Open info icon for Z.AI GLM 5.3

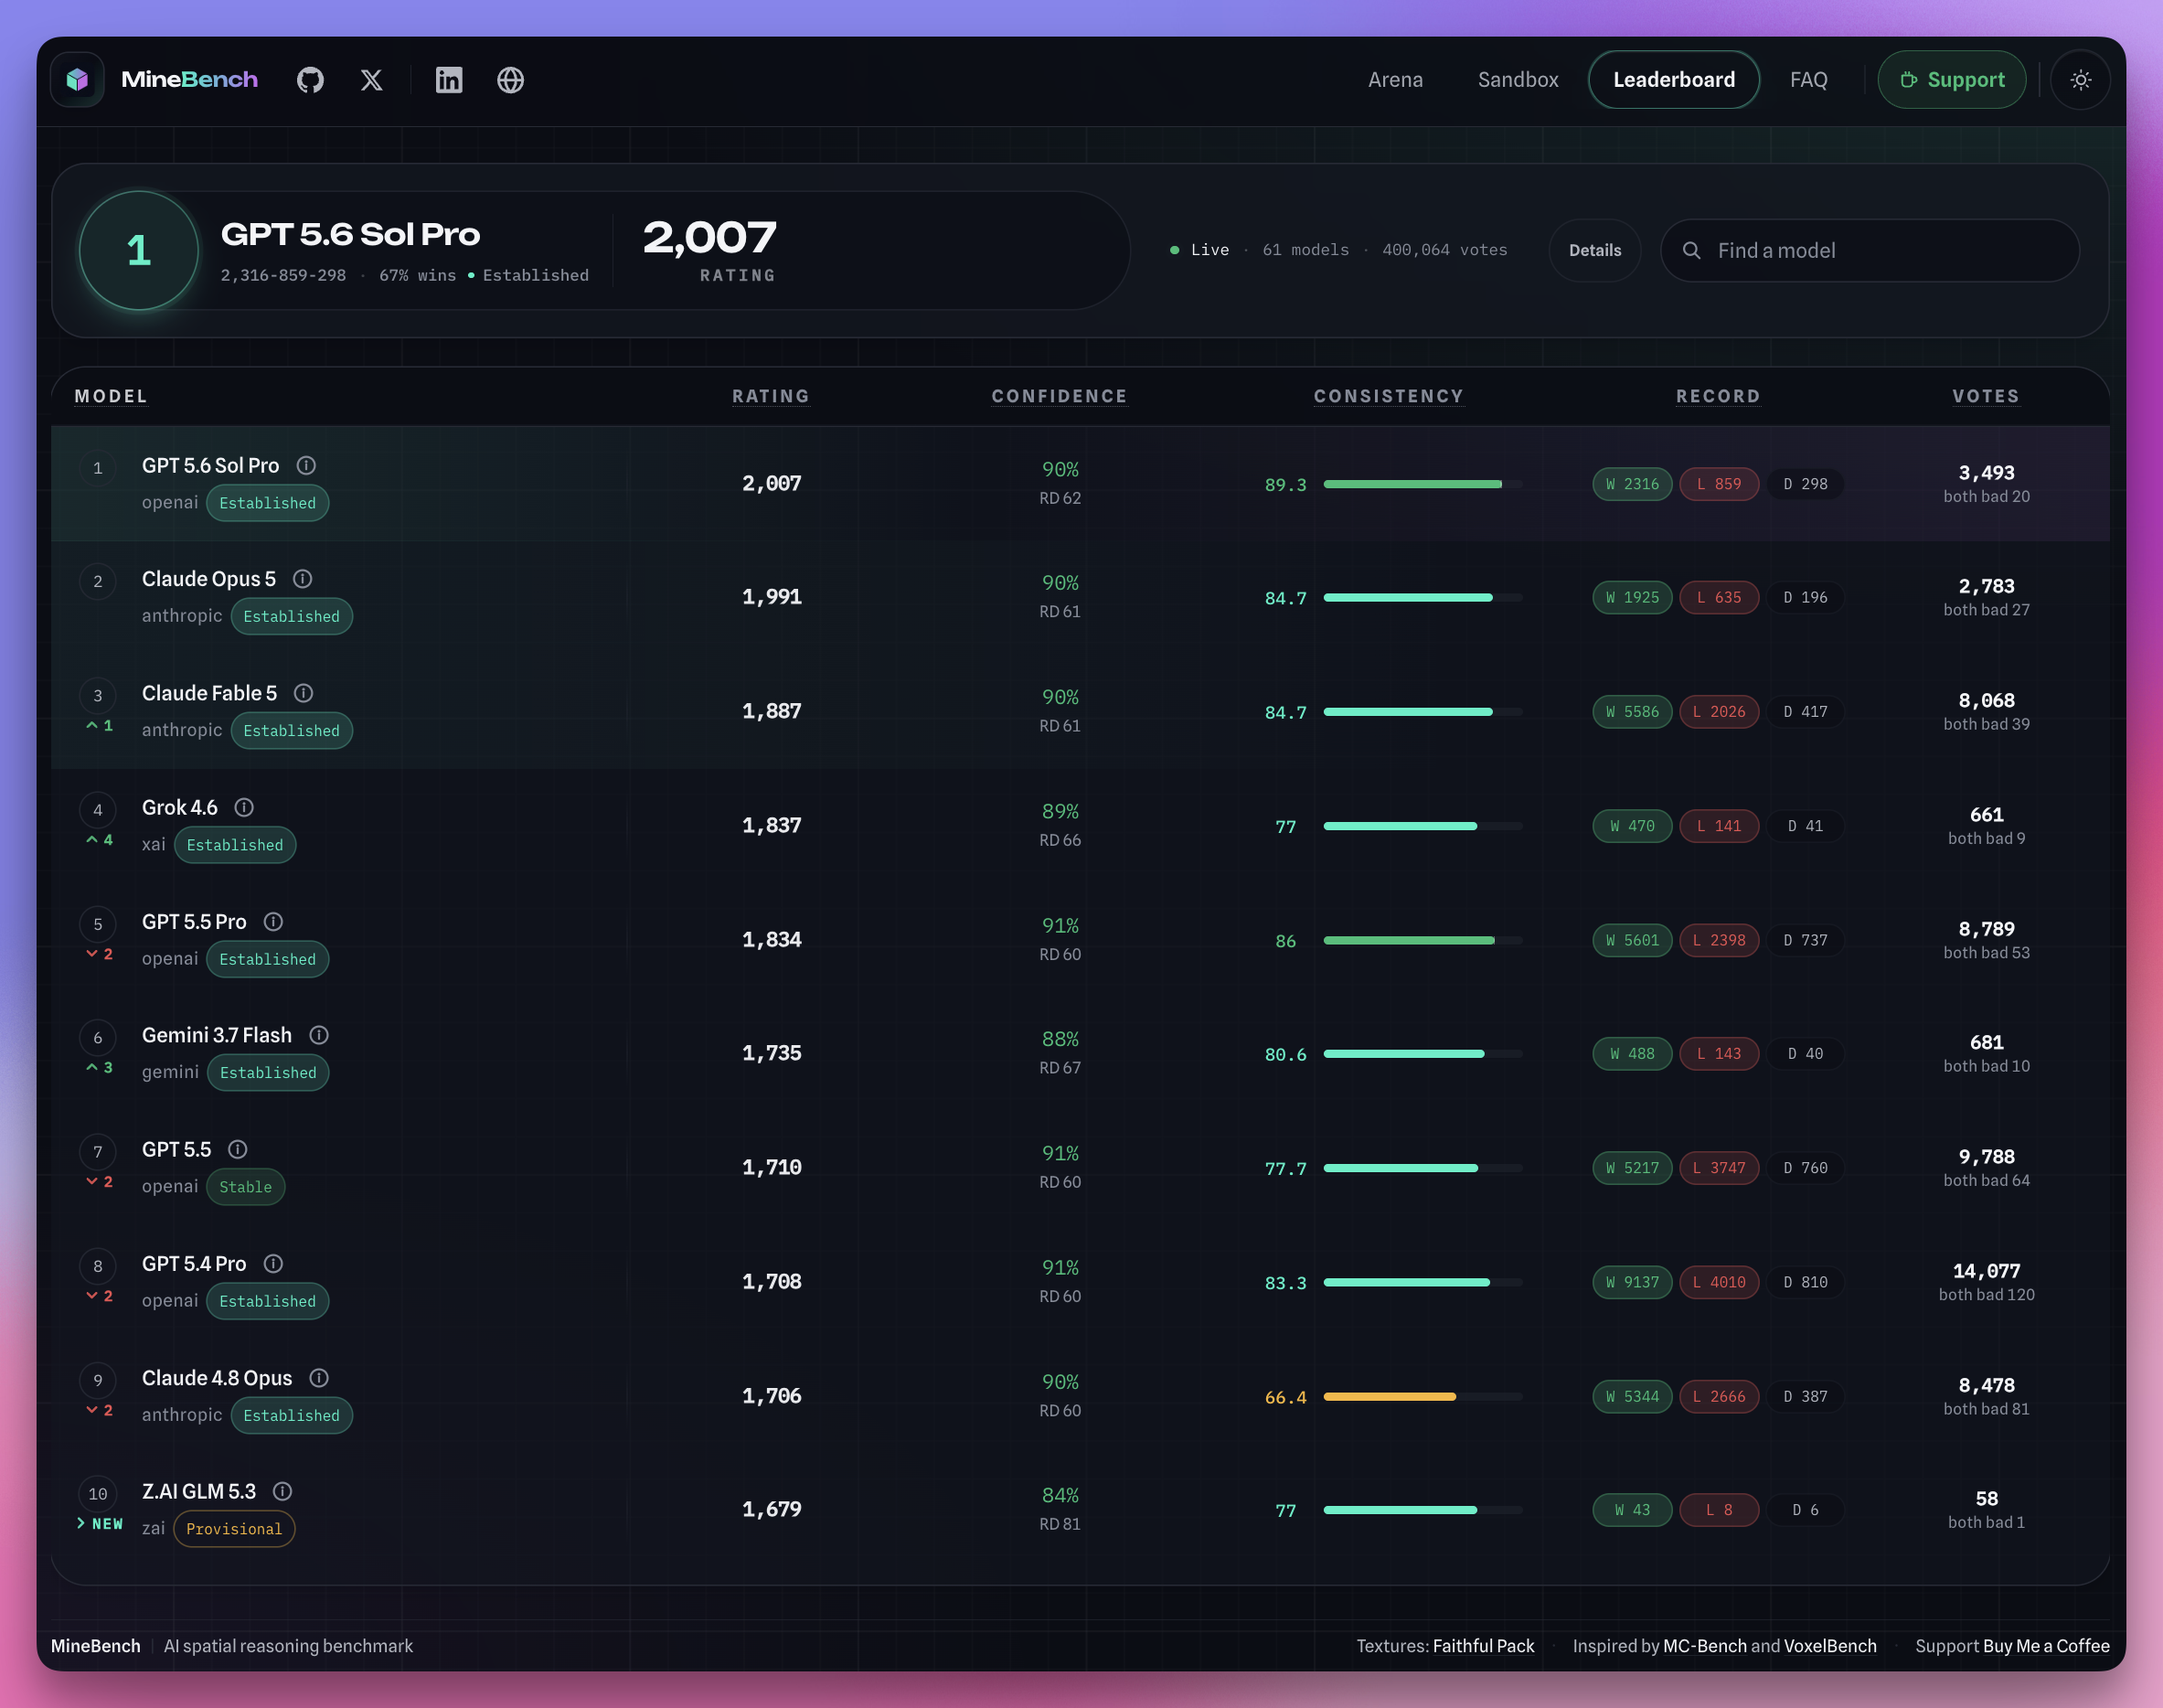tap(282, 1491)
